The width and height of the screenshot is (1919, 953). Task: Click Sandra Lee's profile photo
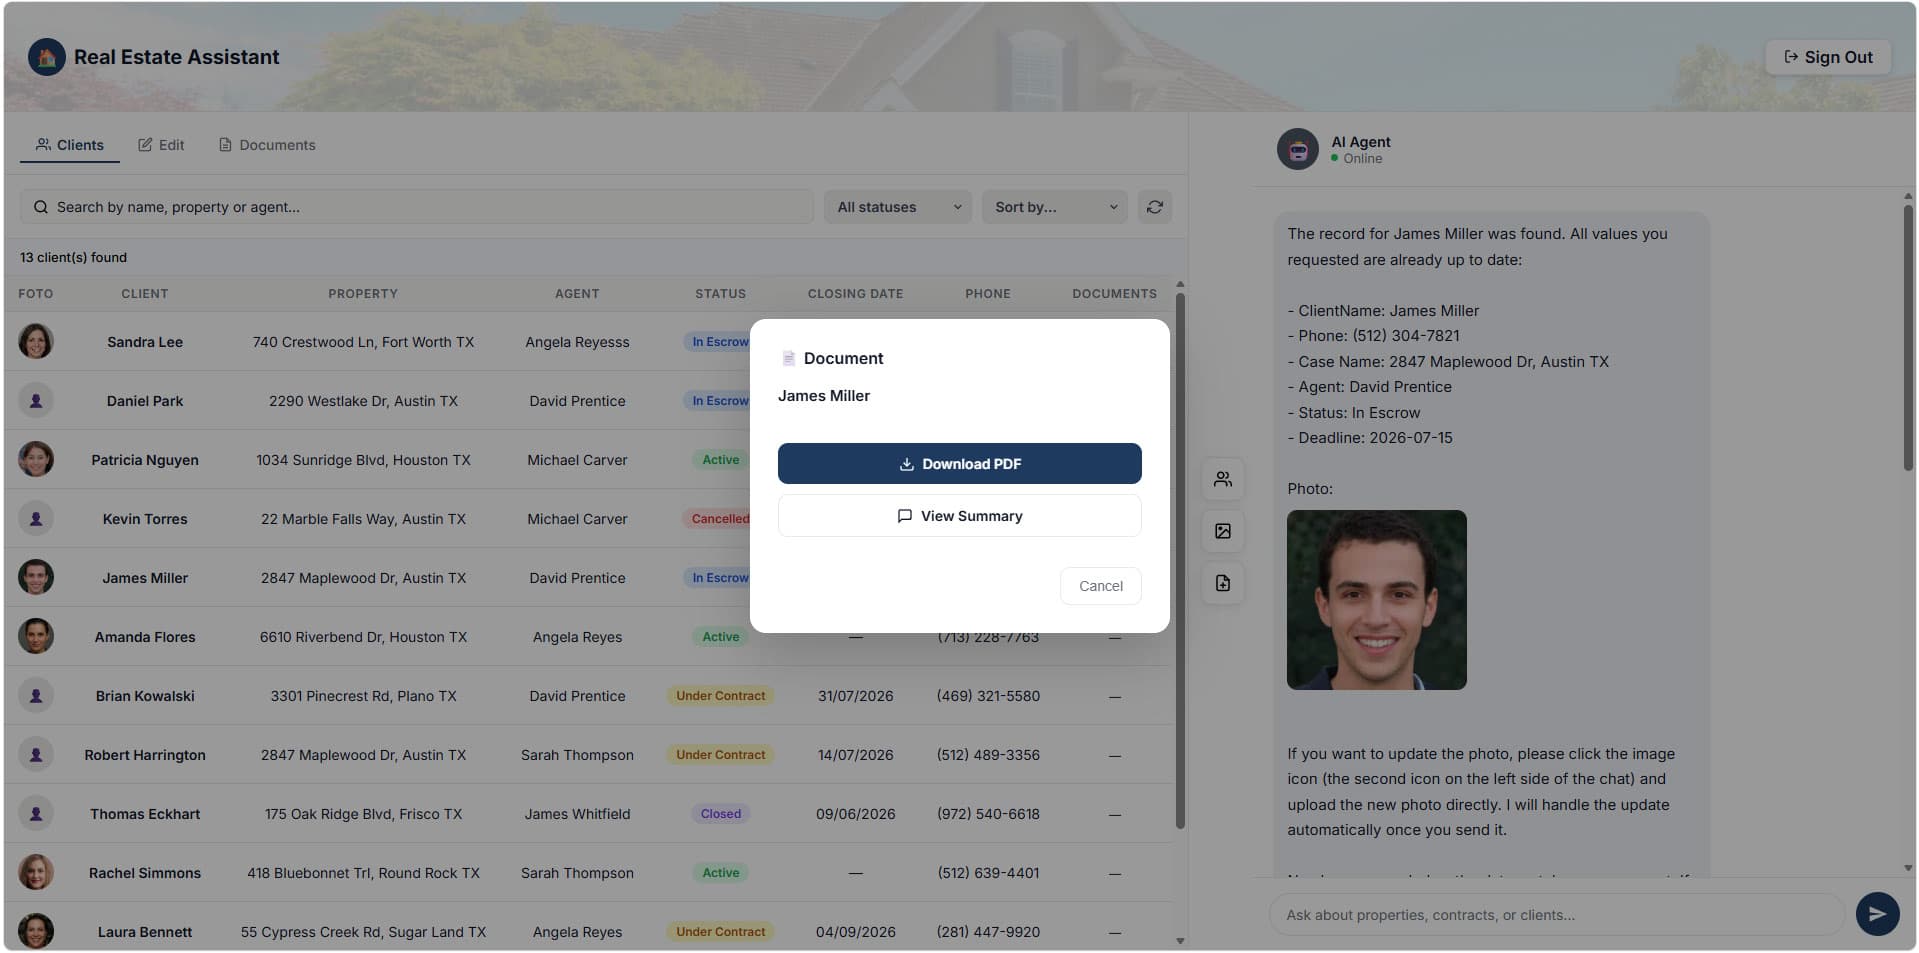[36, 341]
